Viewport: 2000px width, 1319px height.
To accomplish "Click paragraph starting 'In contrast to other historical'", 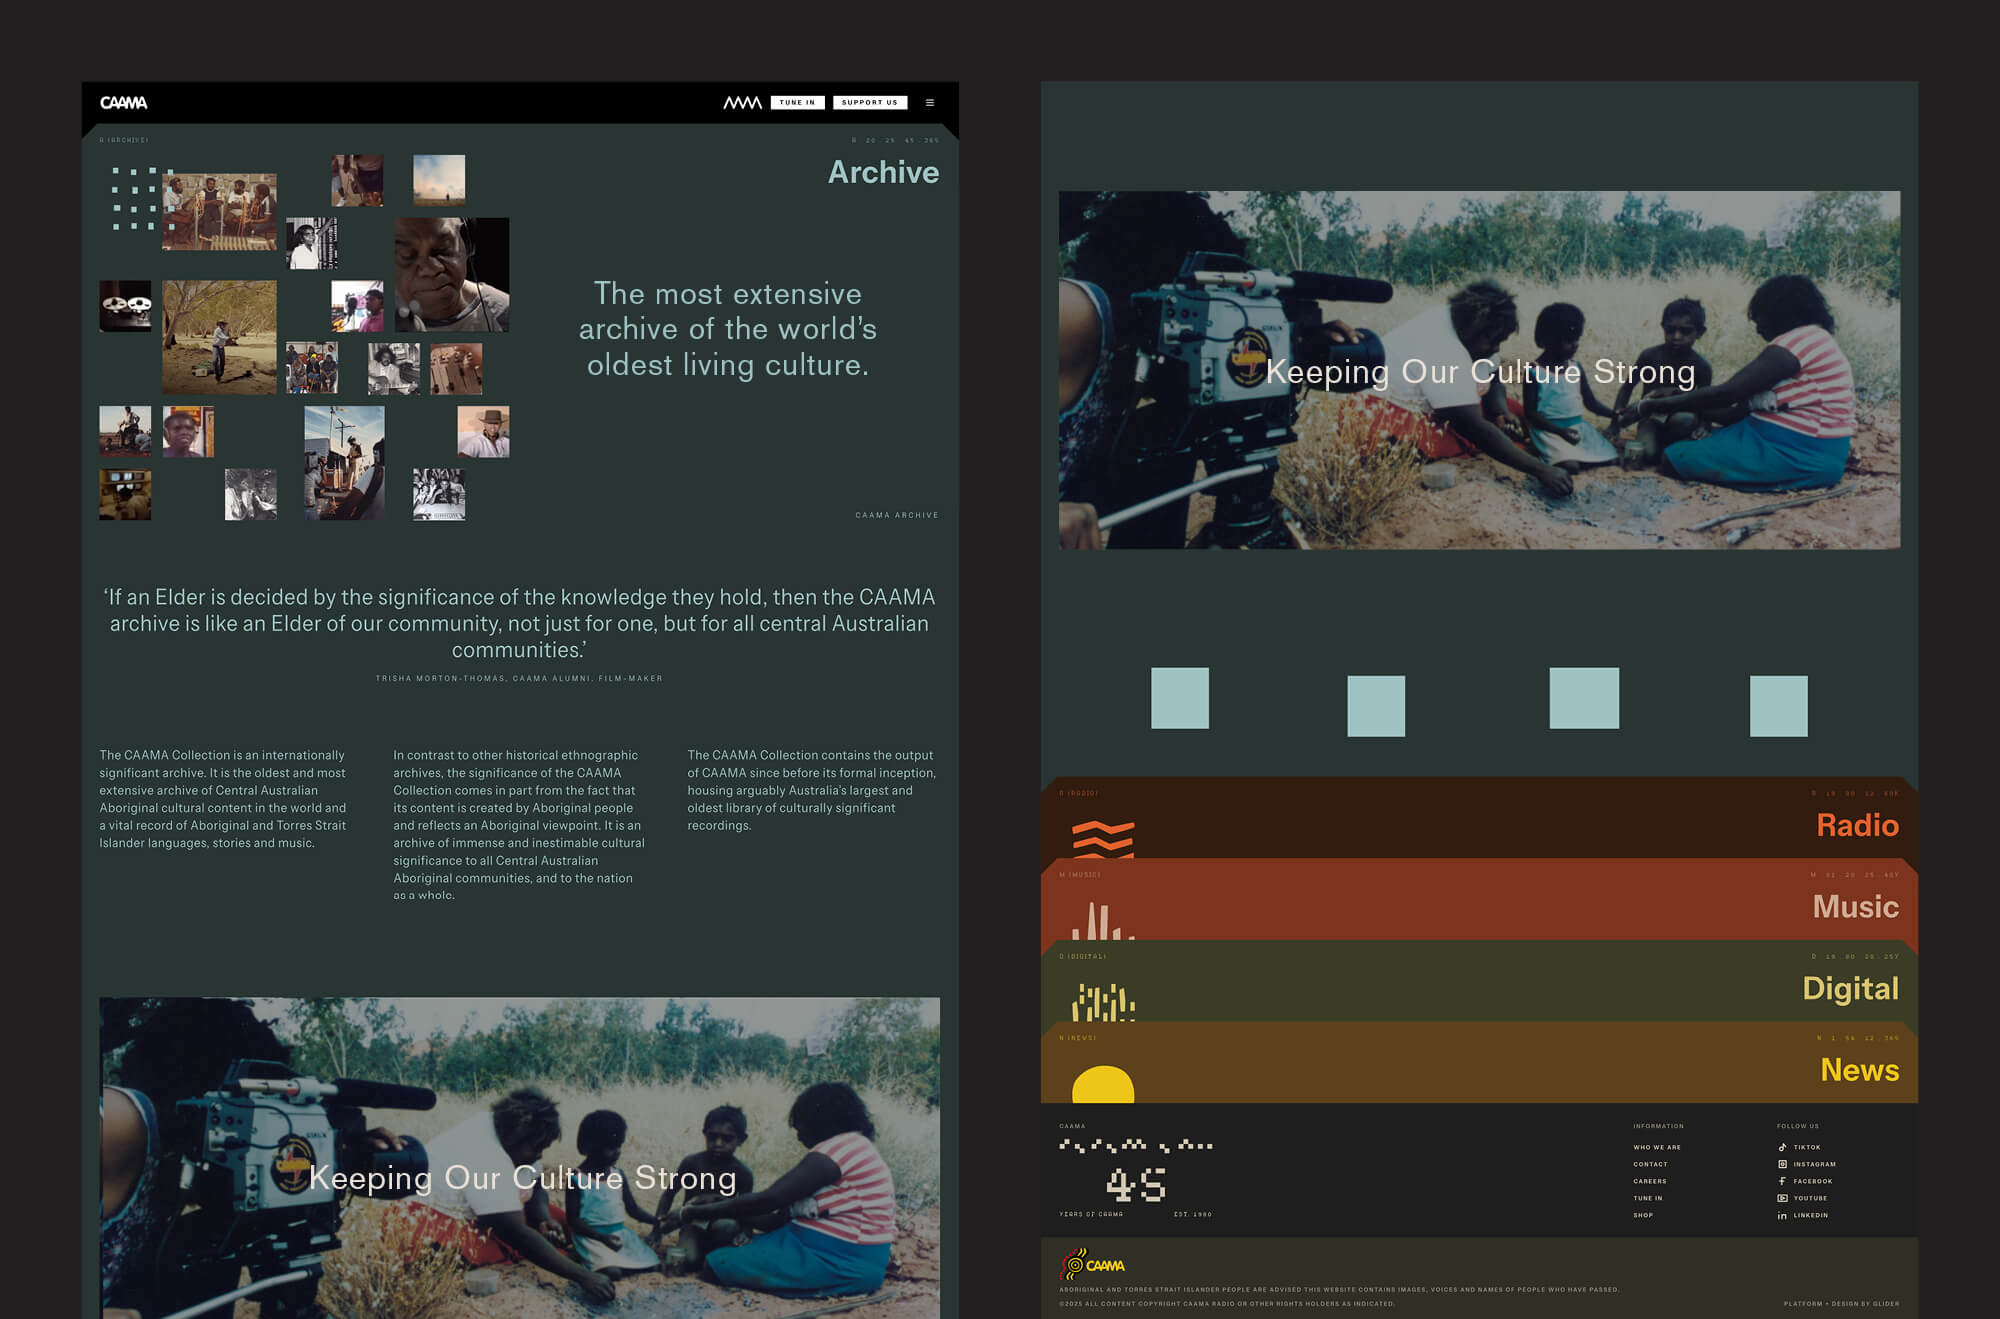I will point(519,825).
